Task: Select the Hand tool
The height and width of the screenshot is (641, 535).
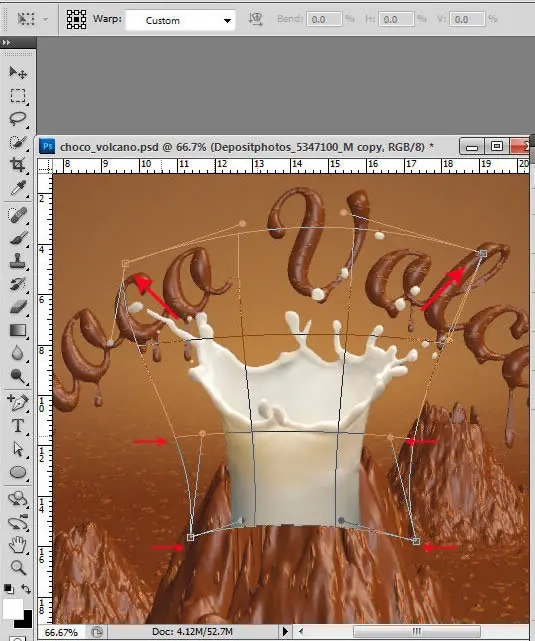Action: point(18,545)
